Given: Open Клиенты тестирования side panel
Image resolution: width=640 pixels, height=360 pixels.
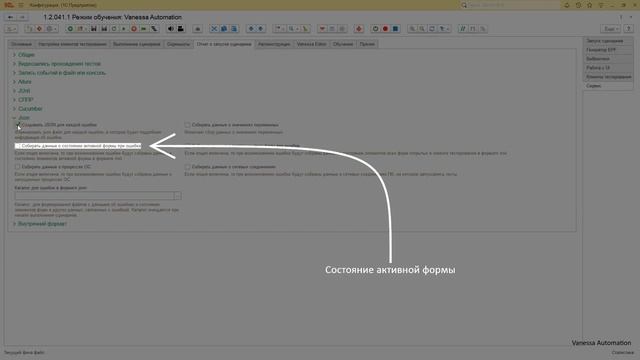Looking at the screenshot, I should 608,77.
